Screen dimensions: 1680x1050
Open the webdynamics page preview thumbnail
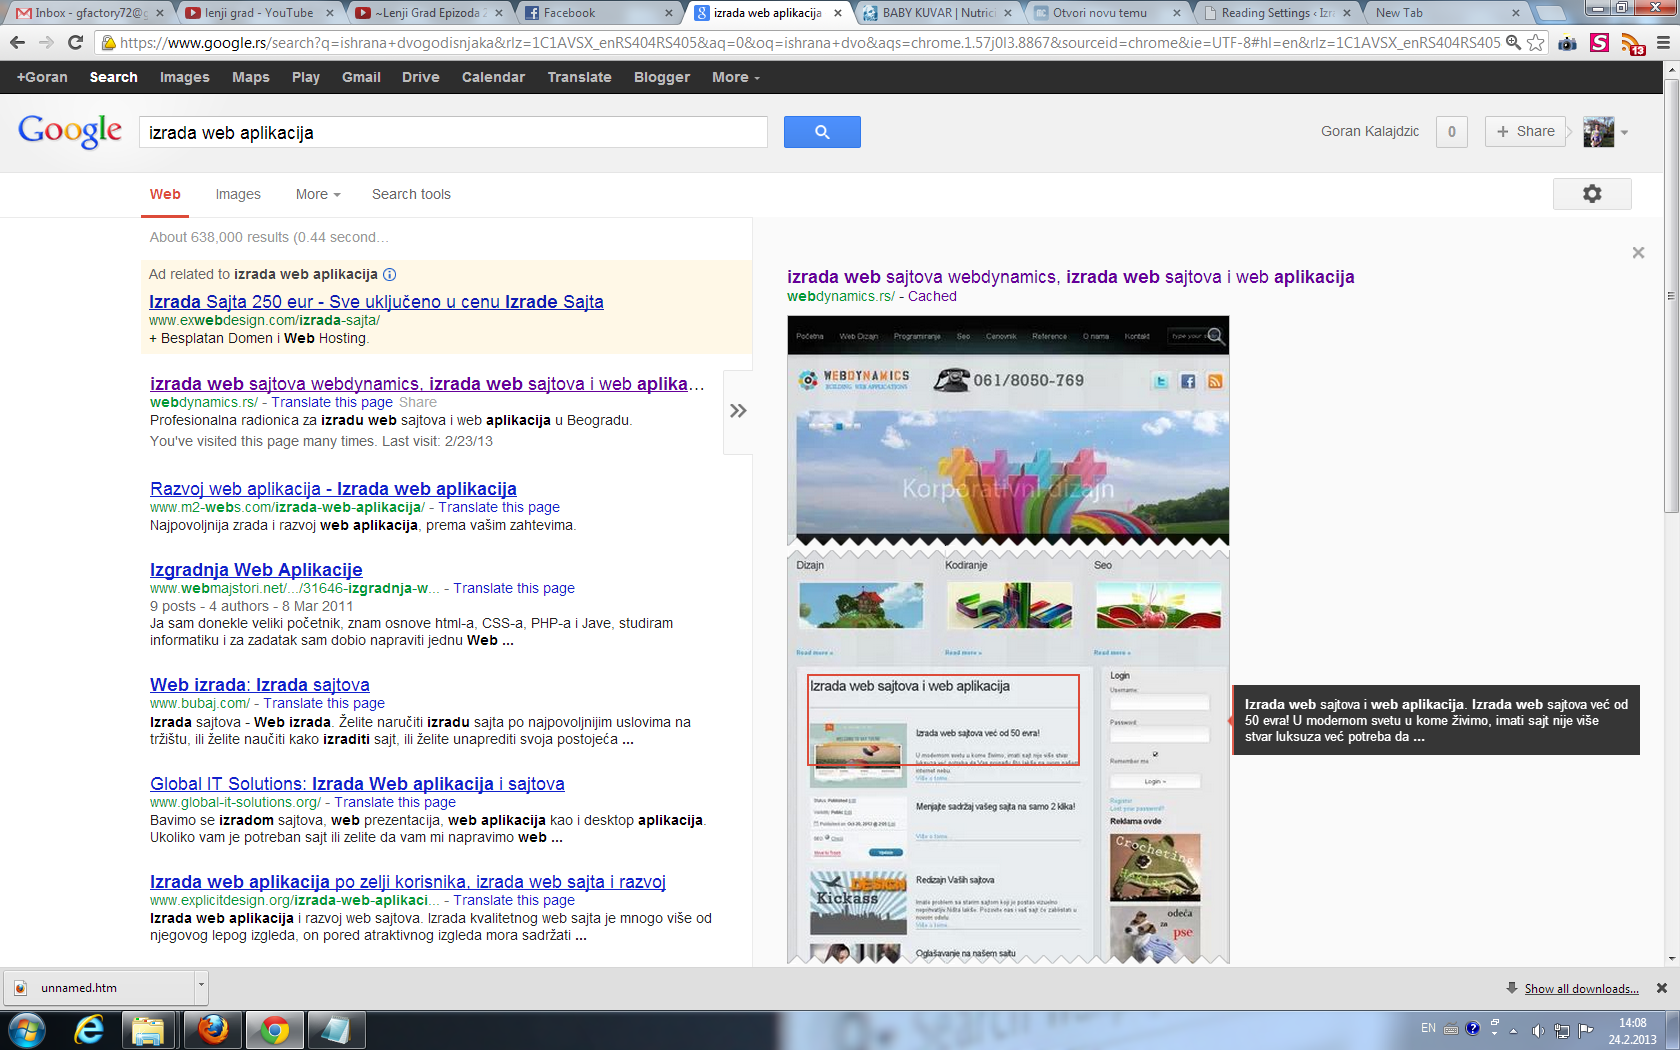tap(1008, 640)
